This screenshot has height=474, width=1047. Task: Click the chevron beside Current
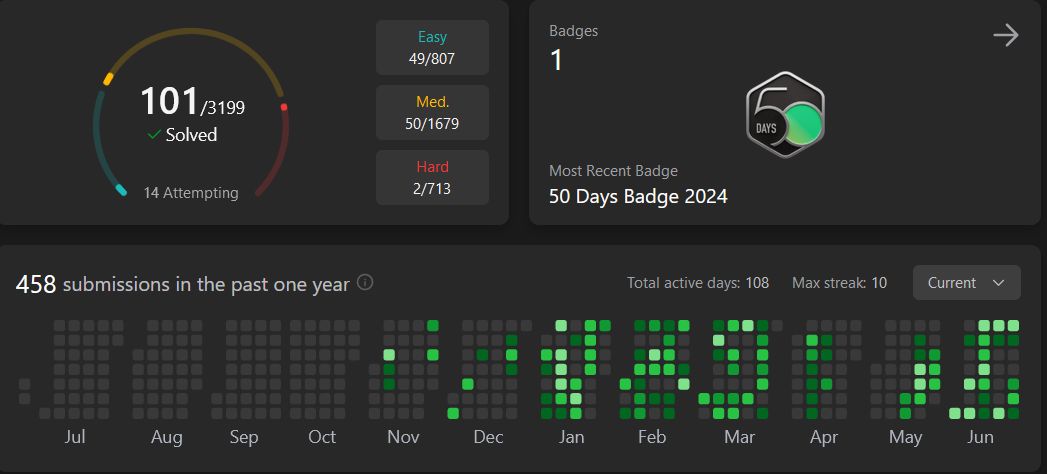[999, 283]
